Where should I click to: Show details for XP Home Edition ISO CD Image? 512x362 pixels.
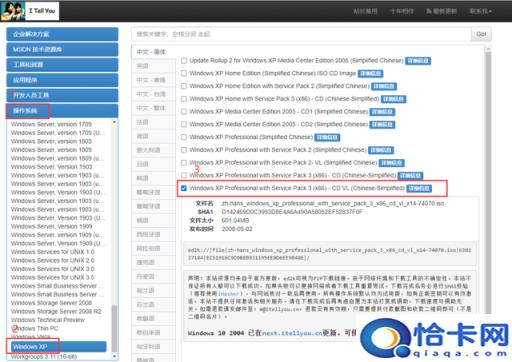370,74
